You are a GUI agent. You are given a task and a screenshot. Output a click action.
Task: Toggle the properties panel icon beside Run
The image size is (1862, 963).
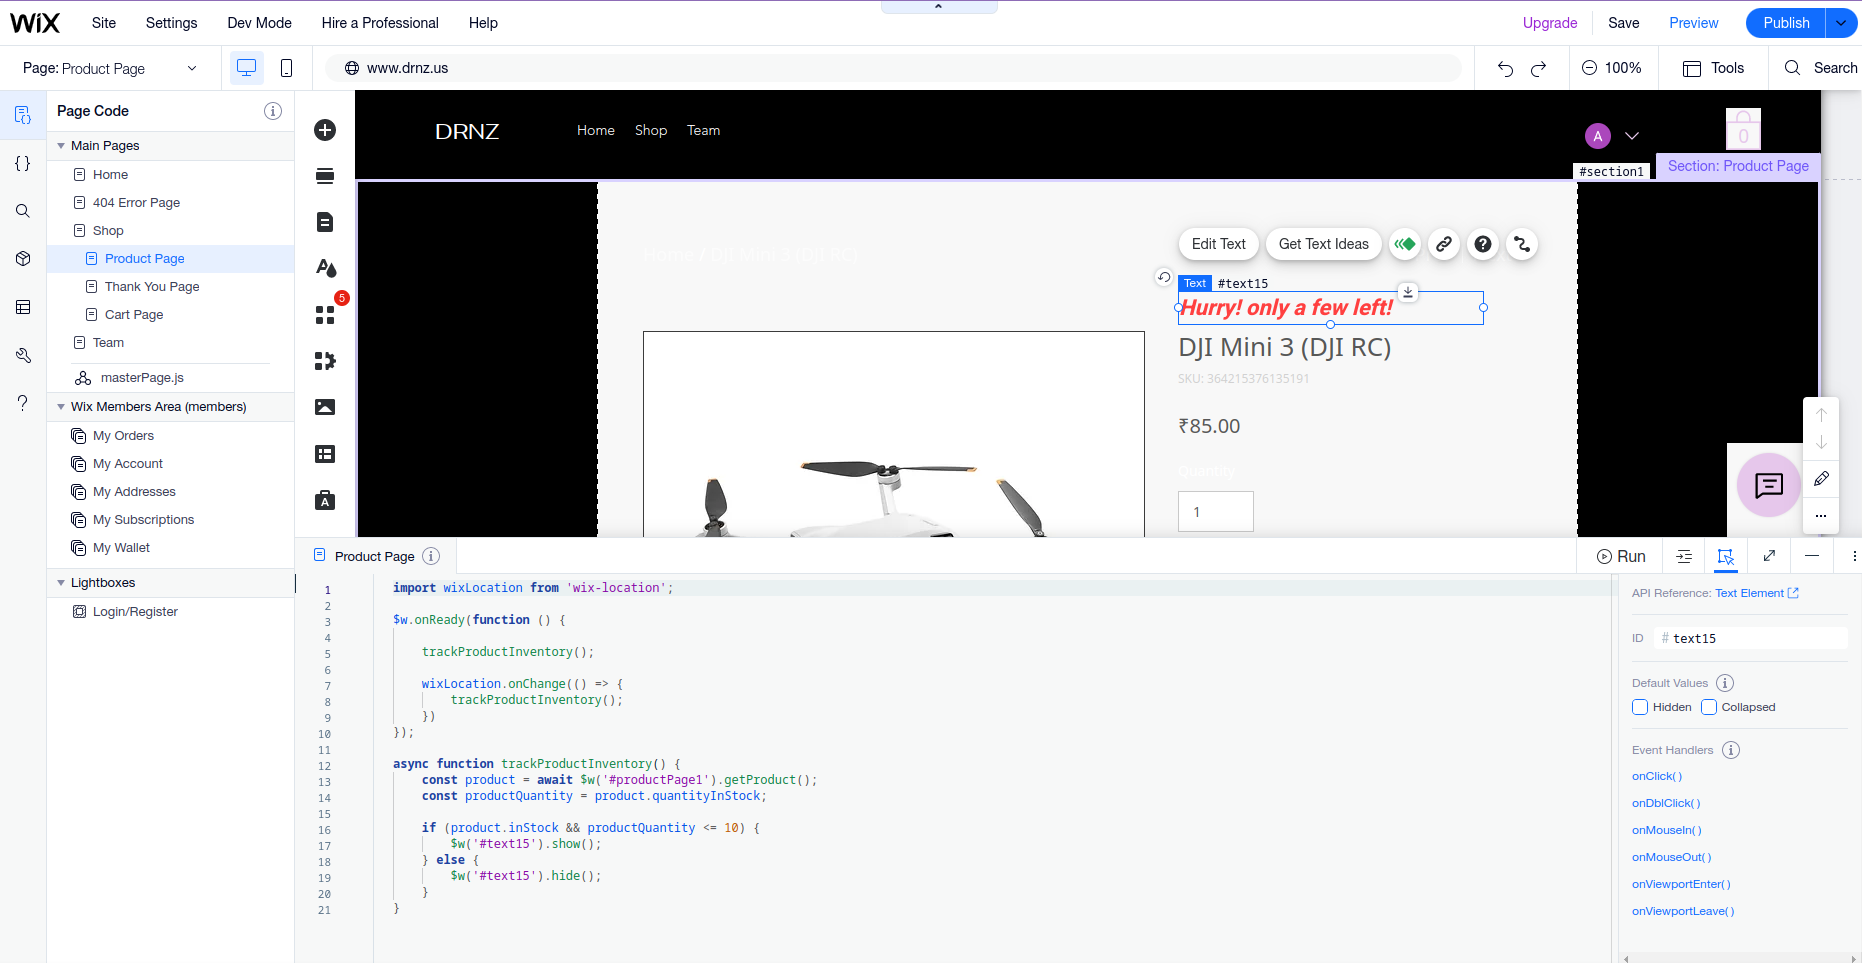point(1726,556)
